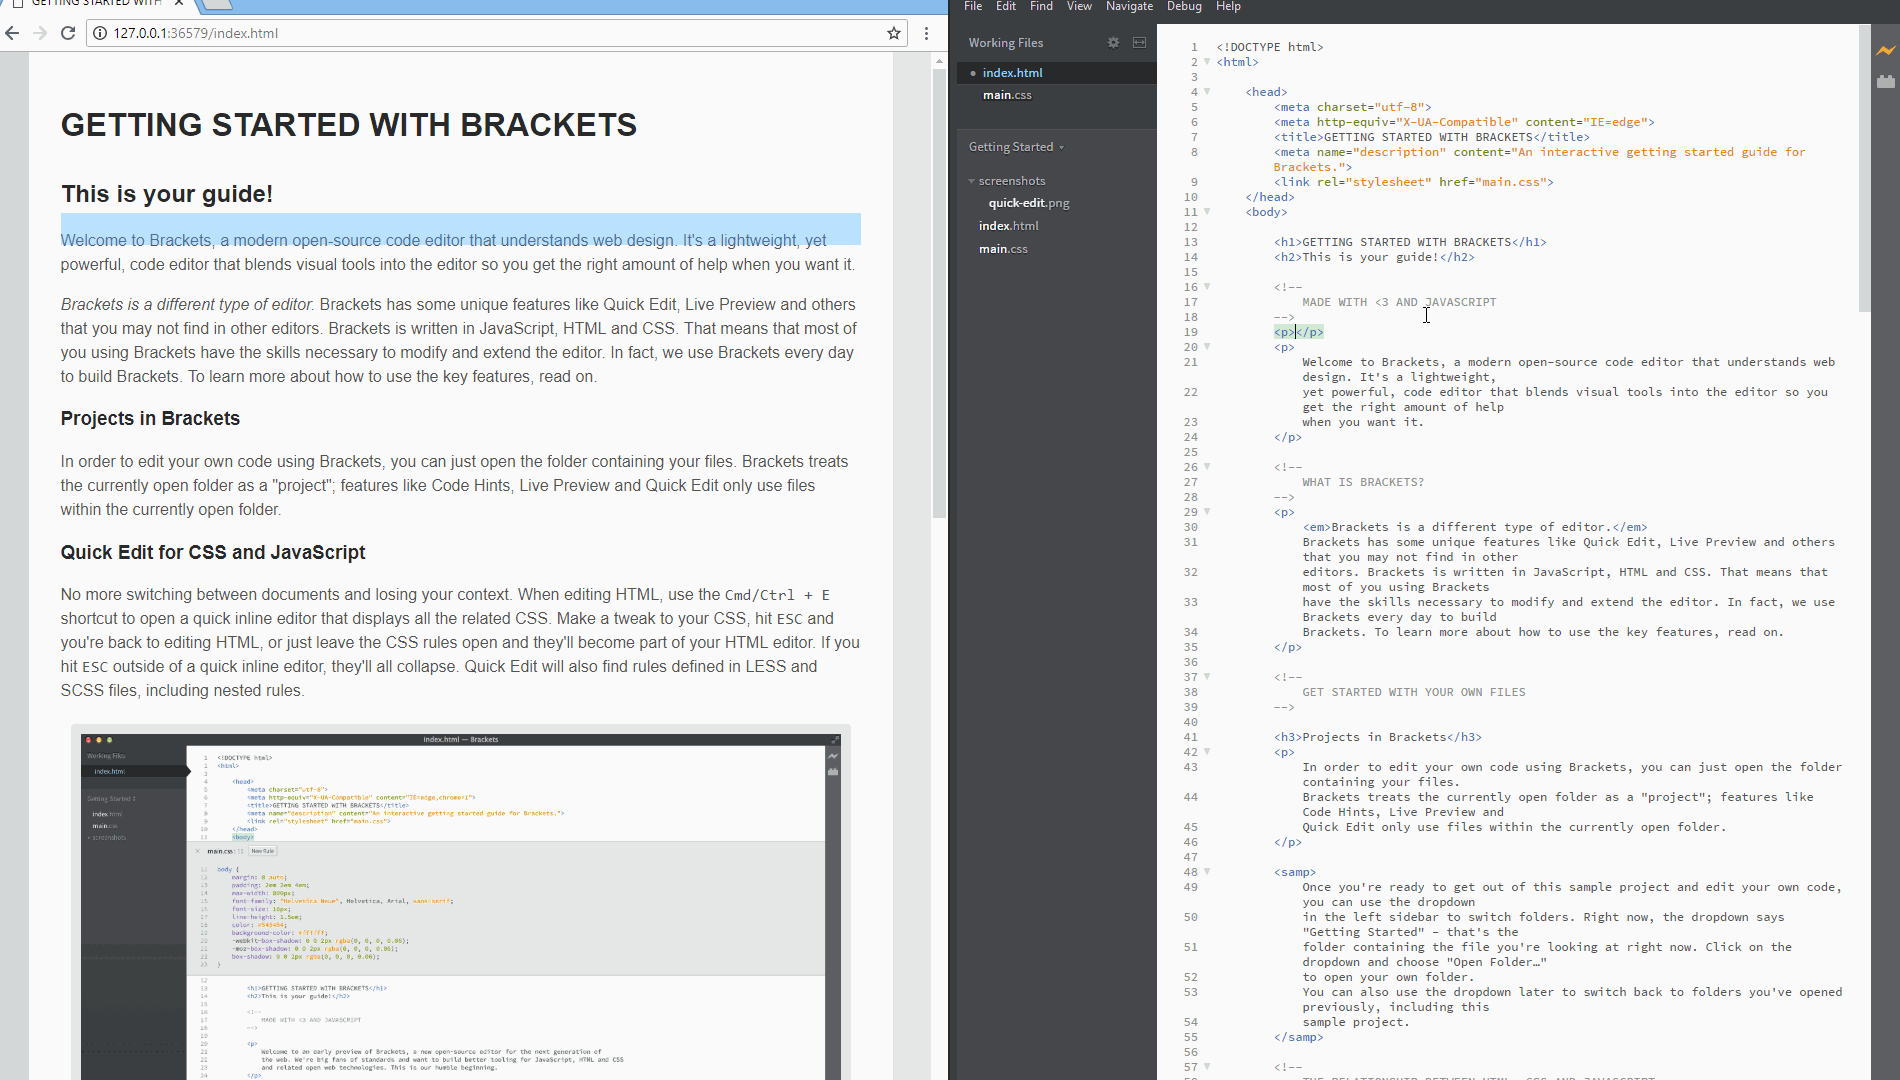The height and width of the screenshot is (1080, 1900).
Task: Fold the html tag at line 2
Action: tap(1207, 62)
